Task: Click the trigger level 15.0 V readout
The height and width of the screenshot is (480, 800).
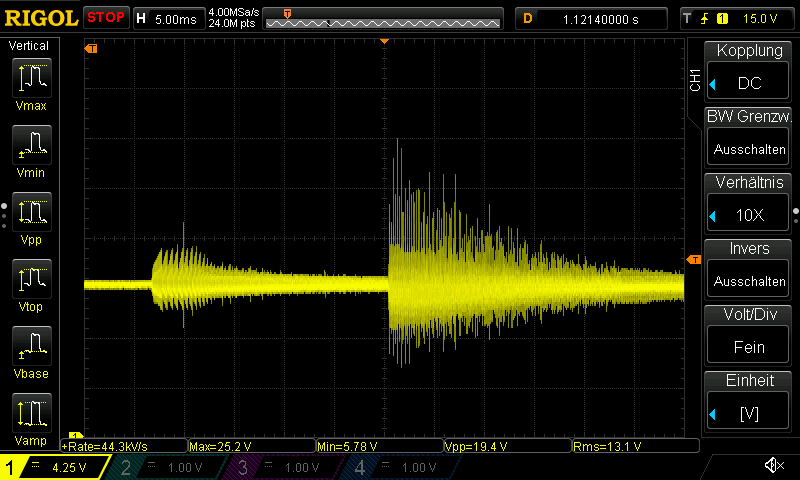Action: coord(758,18)
